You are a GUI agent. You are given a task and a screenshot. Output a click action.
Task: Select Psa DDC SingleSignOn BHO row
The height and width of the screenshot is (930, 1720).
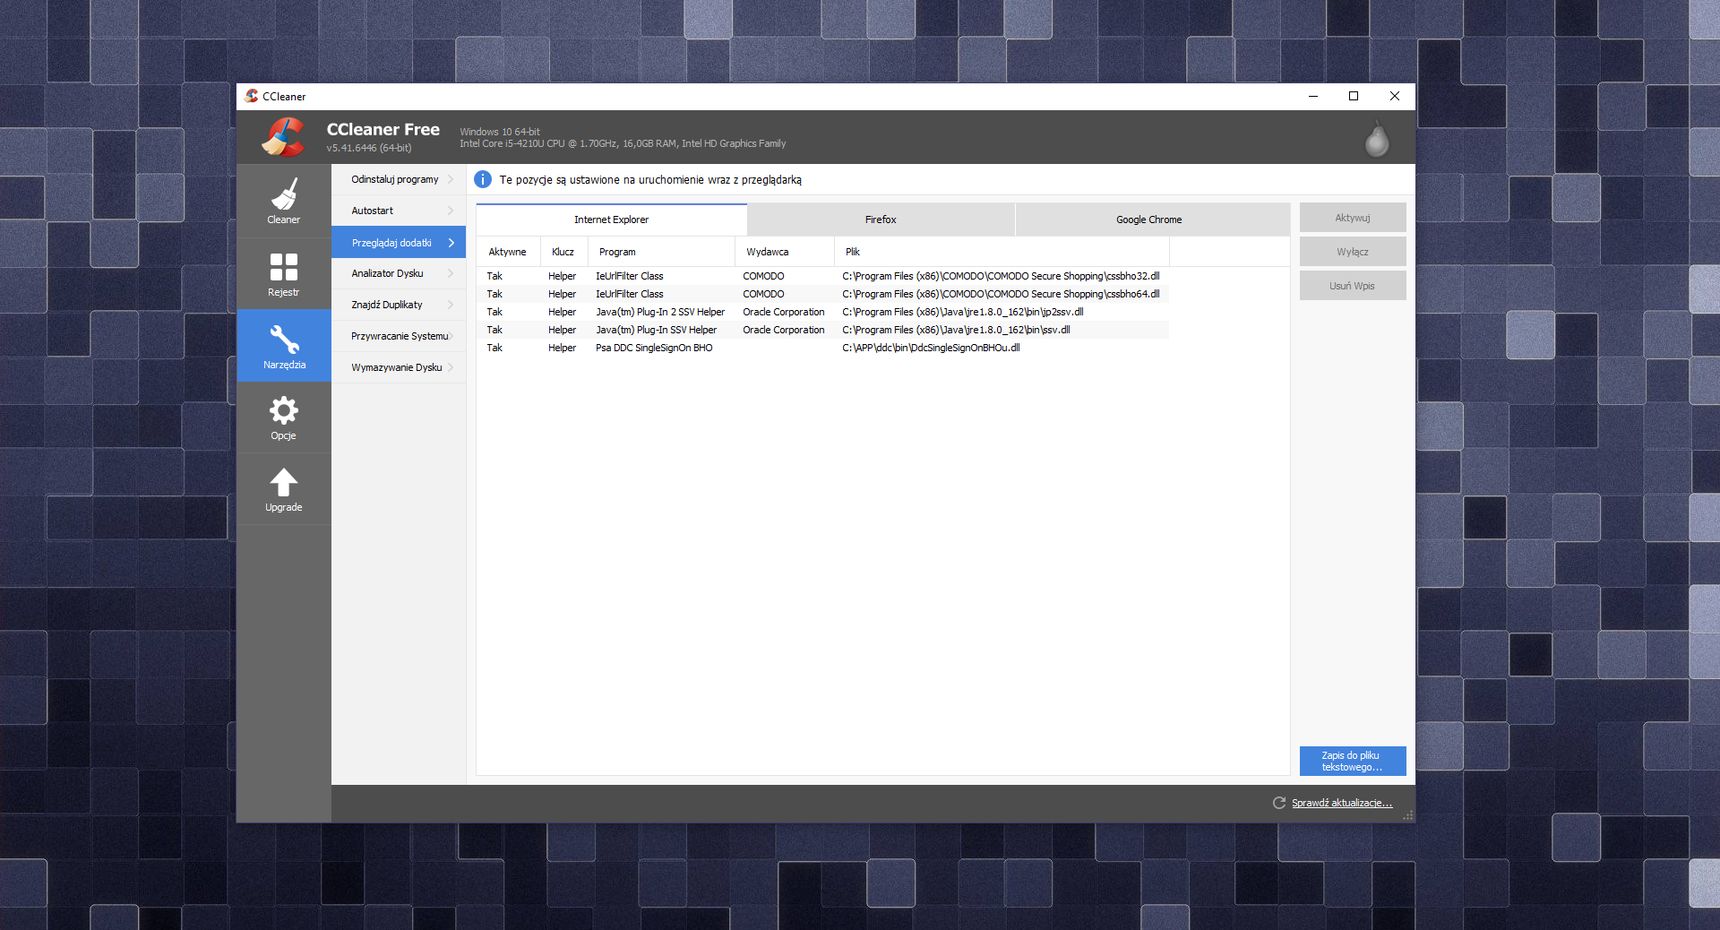point(823,348)
